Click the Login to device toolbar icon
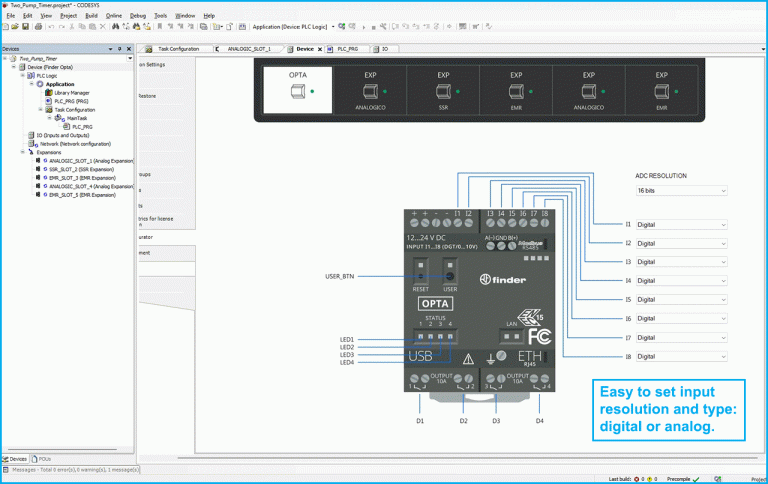This screenshot has width=768, height=484. tap(341, 26)
